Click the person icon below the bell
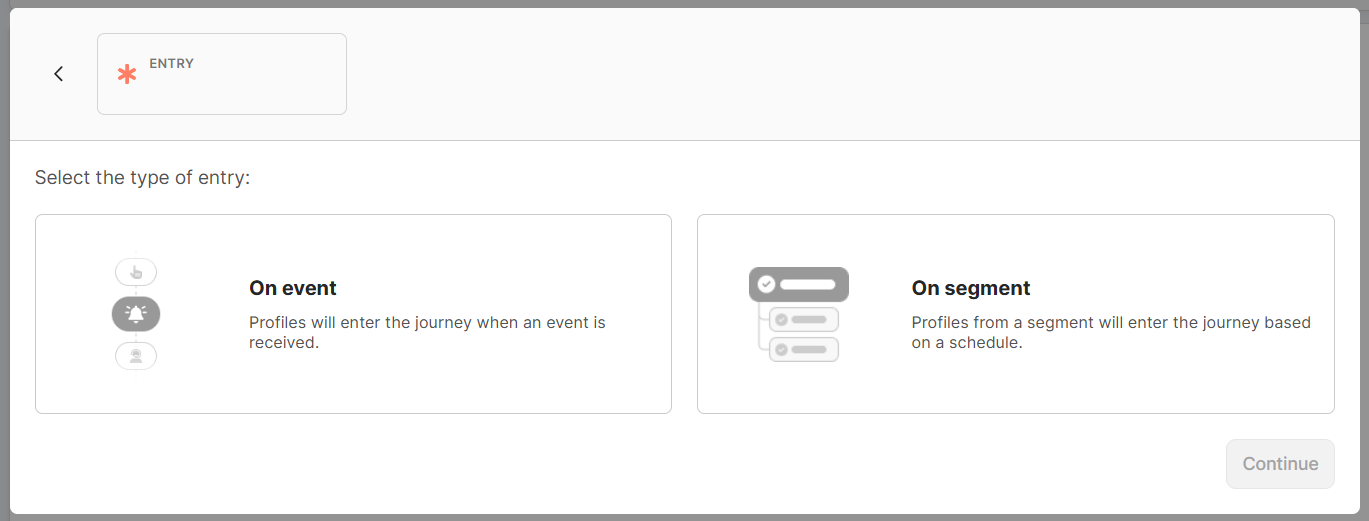 (136, 356)
